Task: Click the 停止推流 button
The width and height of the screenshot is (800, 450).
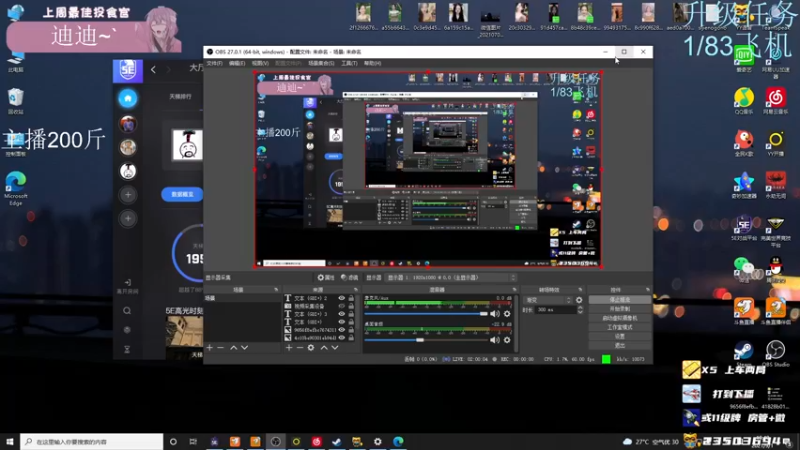Action: 619,300
